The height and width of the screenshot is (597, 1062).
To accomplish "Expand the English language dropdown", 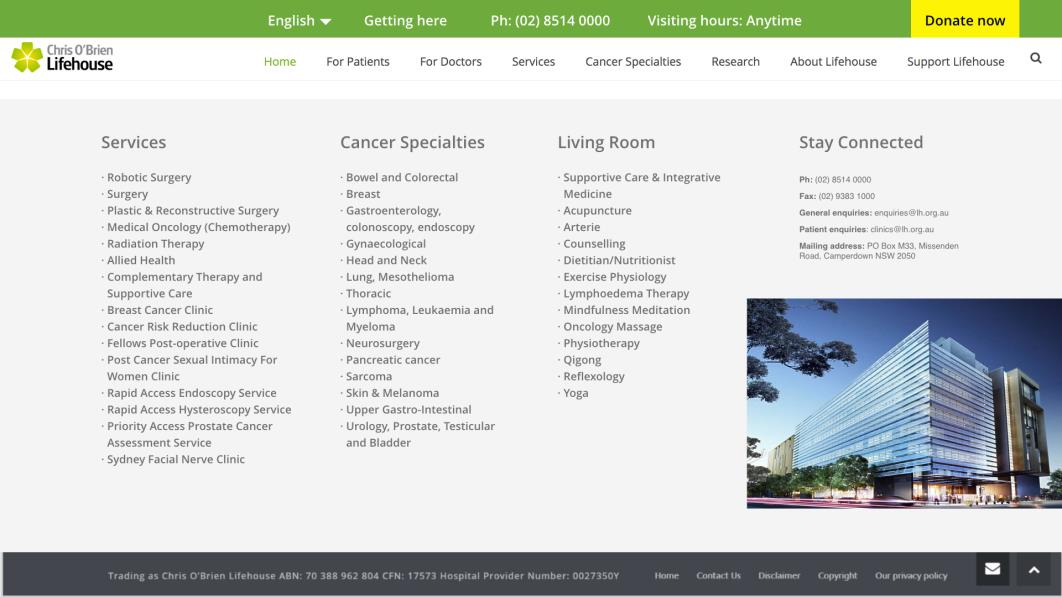I will click(299, 20).
